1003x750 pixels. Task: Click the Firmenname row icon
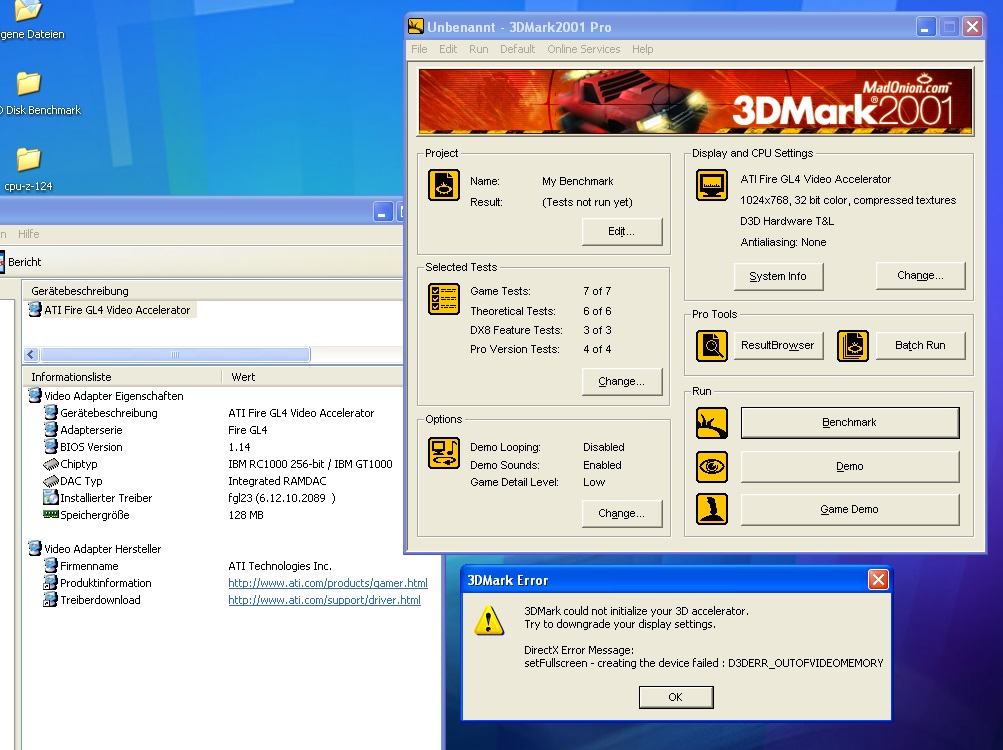(x=51, y=566)
